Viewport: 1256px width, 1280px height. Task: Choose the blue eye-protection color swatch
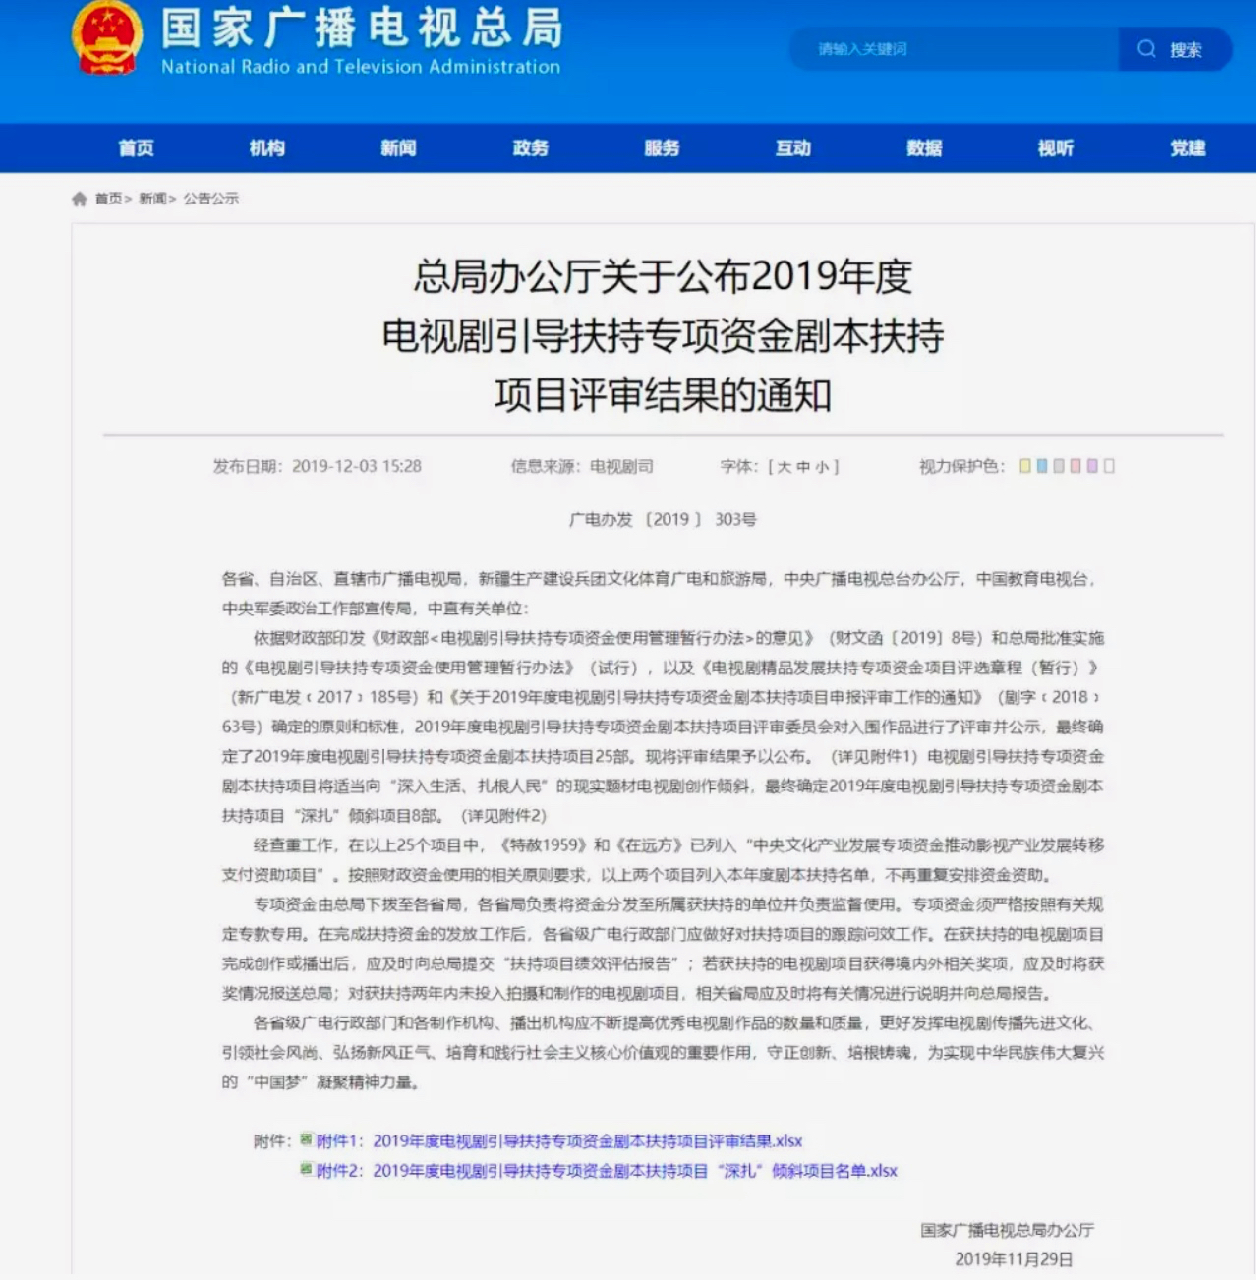(x=1041, y=466)
